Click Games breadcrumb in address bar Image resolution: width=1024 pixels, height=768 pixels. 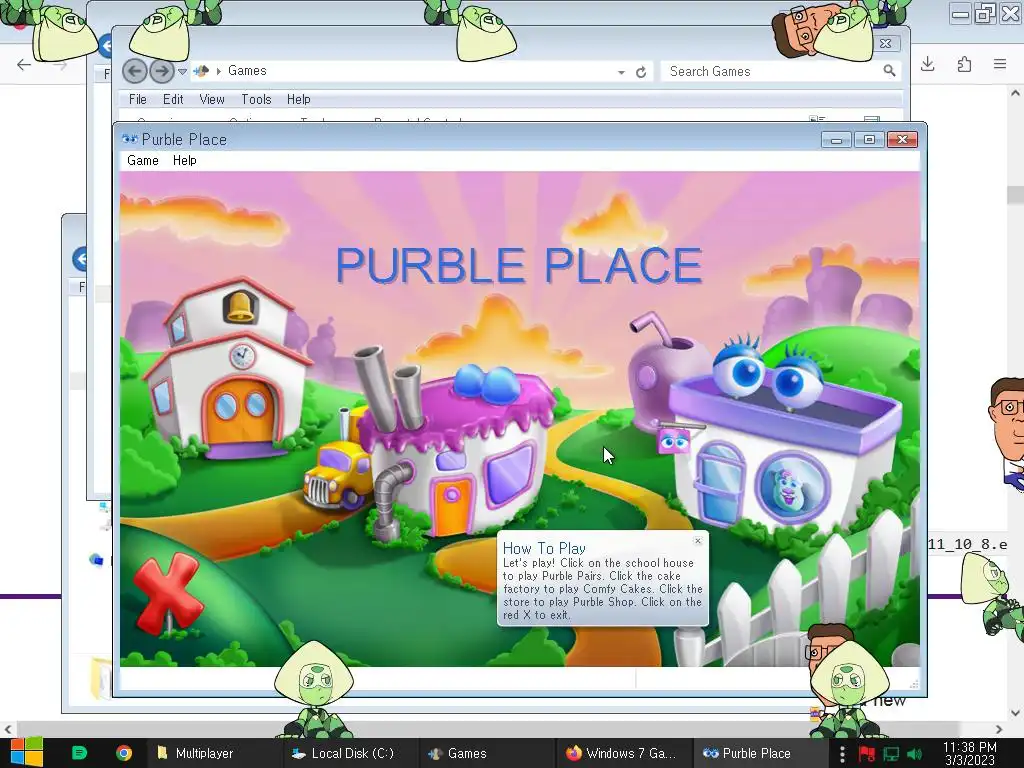click(x=247, y=71)
